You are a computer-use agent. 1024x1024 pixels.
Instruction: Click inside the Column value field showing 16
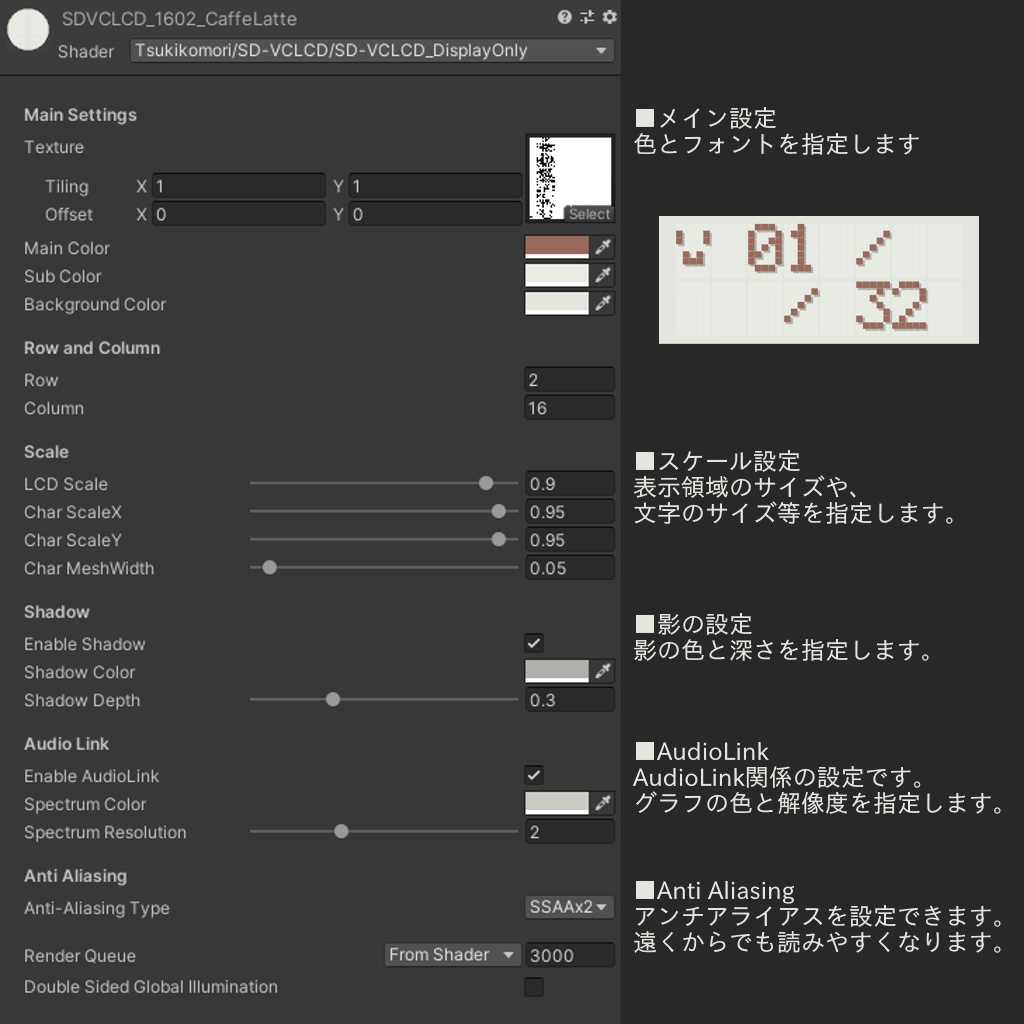point(569,407)
